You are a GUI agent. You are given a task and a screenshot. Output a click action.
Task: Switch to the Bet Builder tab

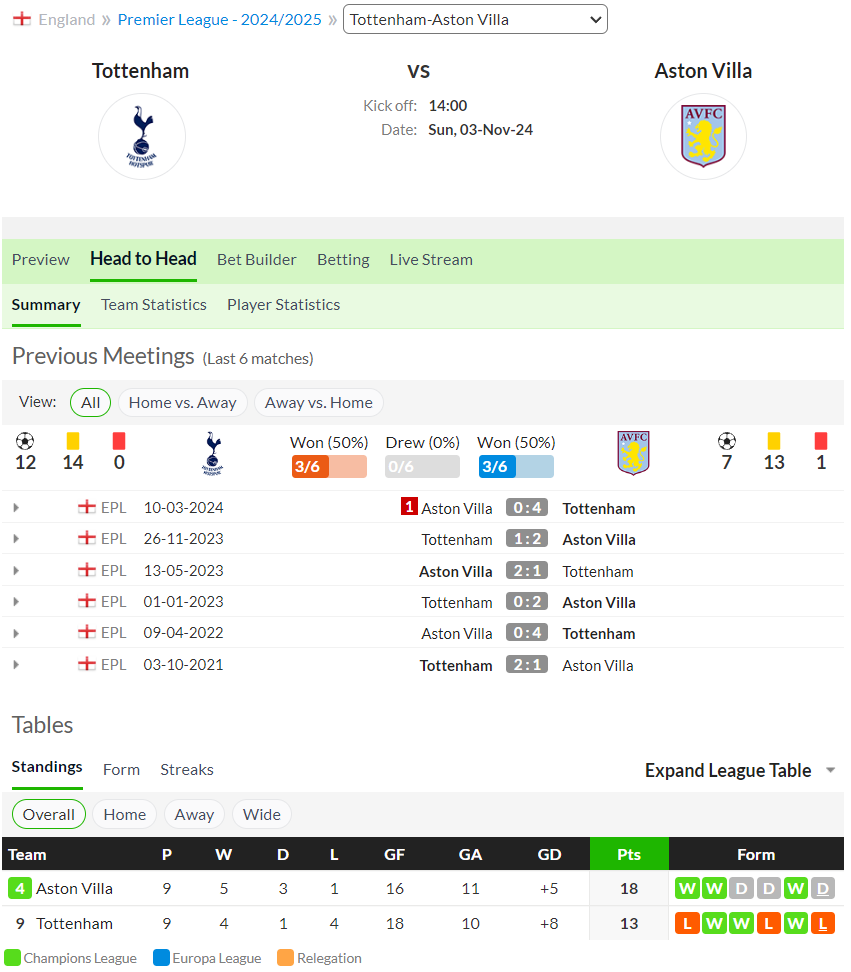(x=257, y=259)
